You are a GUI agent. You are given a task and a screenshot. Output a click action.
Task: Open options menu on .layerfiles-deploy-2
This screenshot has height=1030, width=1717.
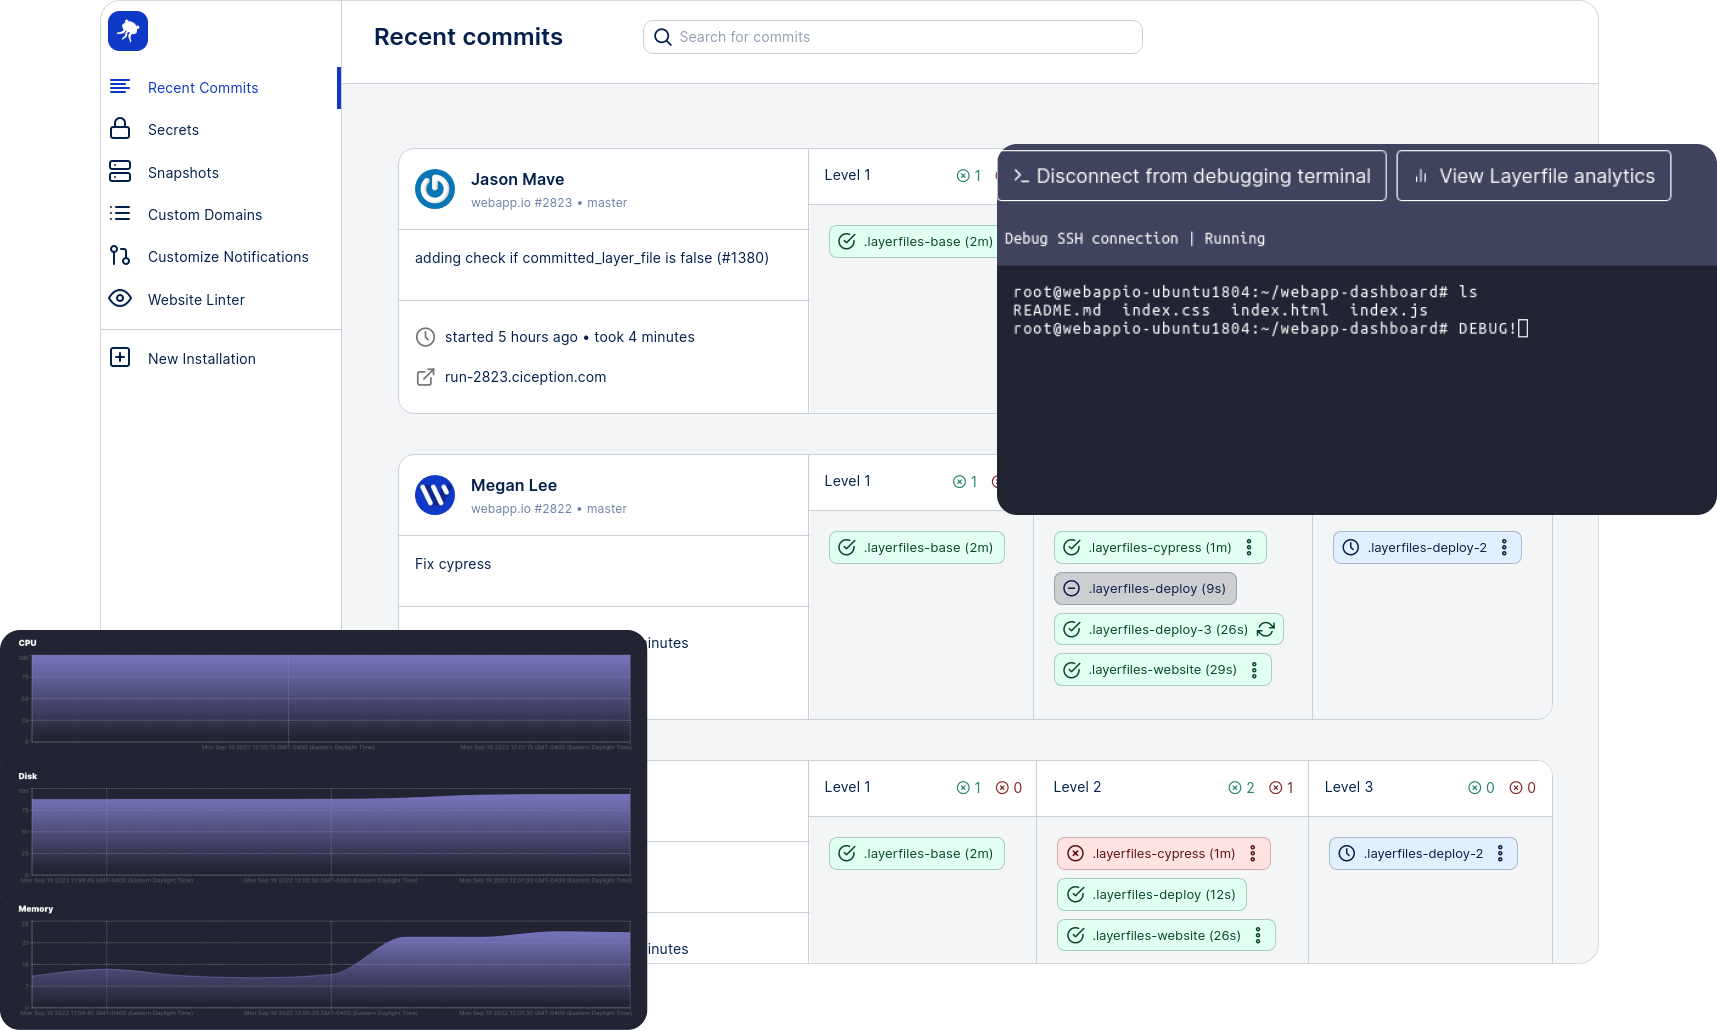pyautogui.click(x=1504, y=547)
